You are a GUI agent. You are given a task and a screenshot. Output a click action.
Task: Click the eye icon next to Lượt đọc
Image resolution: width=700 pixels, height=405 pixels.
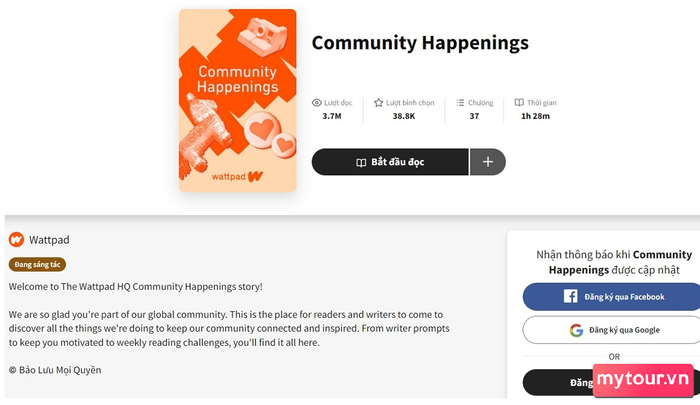coord(317,103)
